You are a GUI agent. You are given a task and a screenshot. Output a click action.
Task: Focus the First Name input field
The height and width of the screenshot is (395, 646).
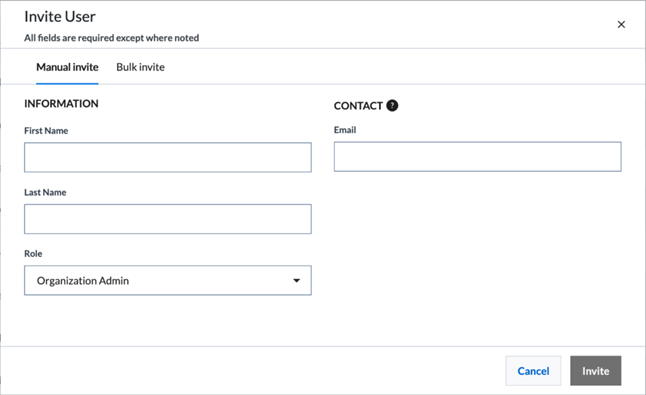click(x=168, y=157)
